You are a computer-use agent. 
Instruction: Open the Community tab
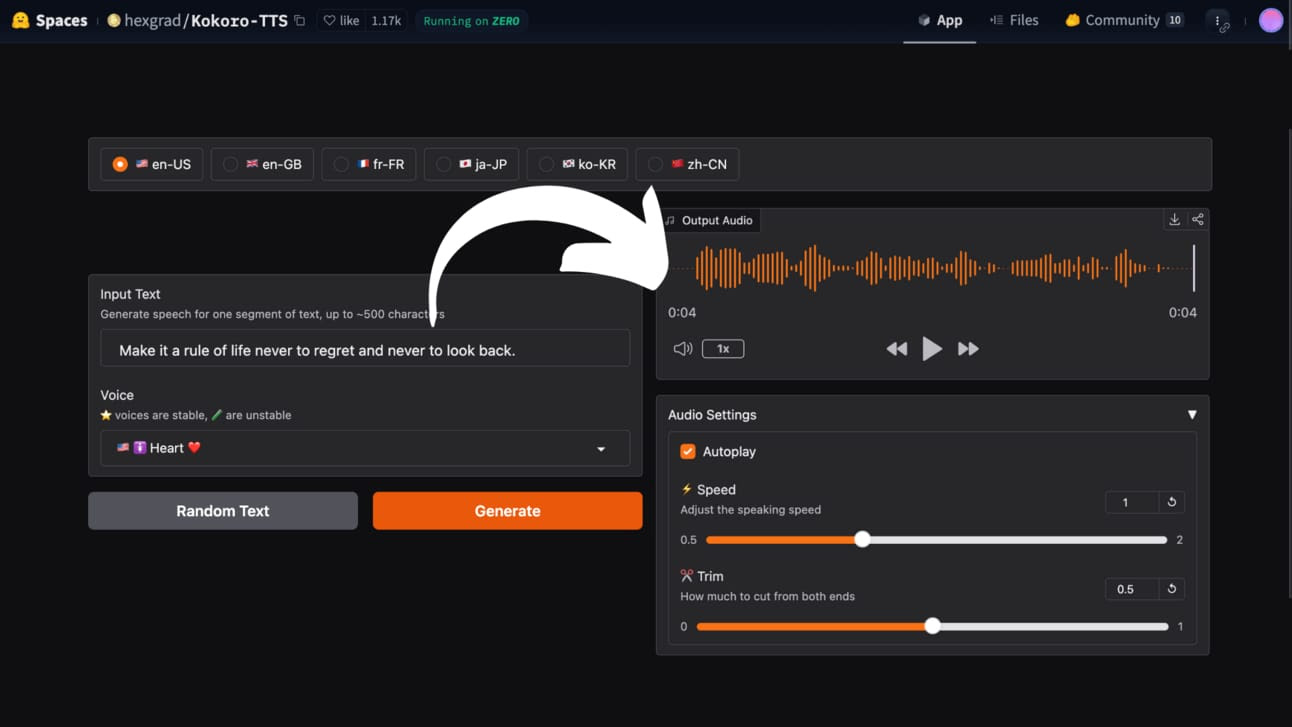(x=1124, y=20)
